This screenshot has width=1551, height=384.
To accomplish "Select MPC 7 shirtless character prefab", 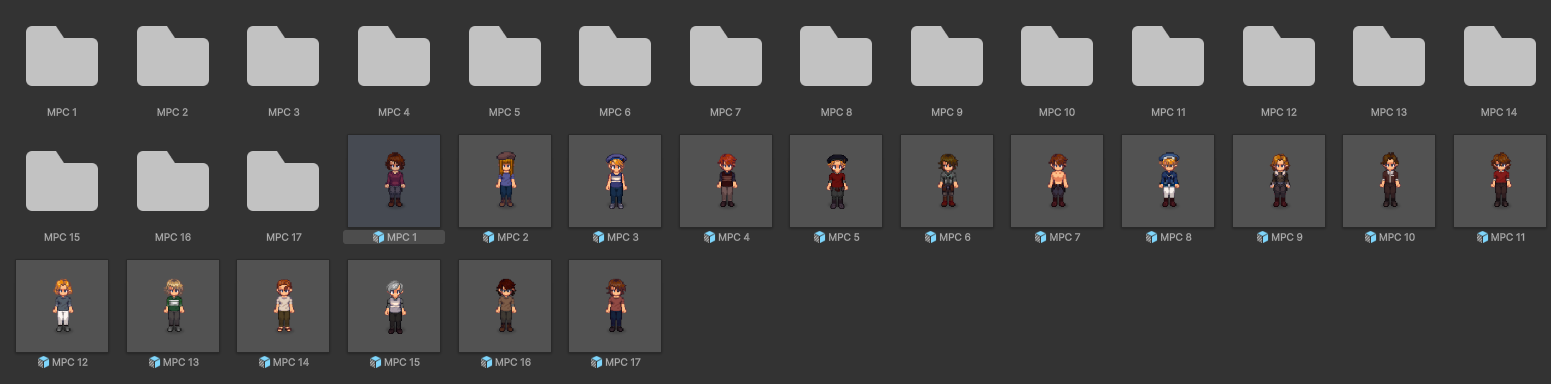I will pyautogui.click(x=1057, y=181).
